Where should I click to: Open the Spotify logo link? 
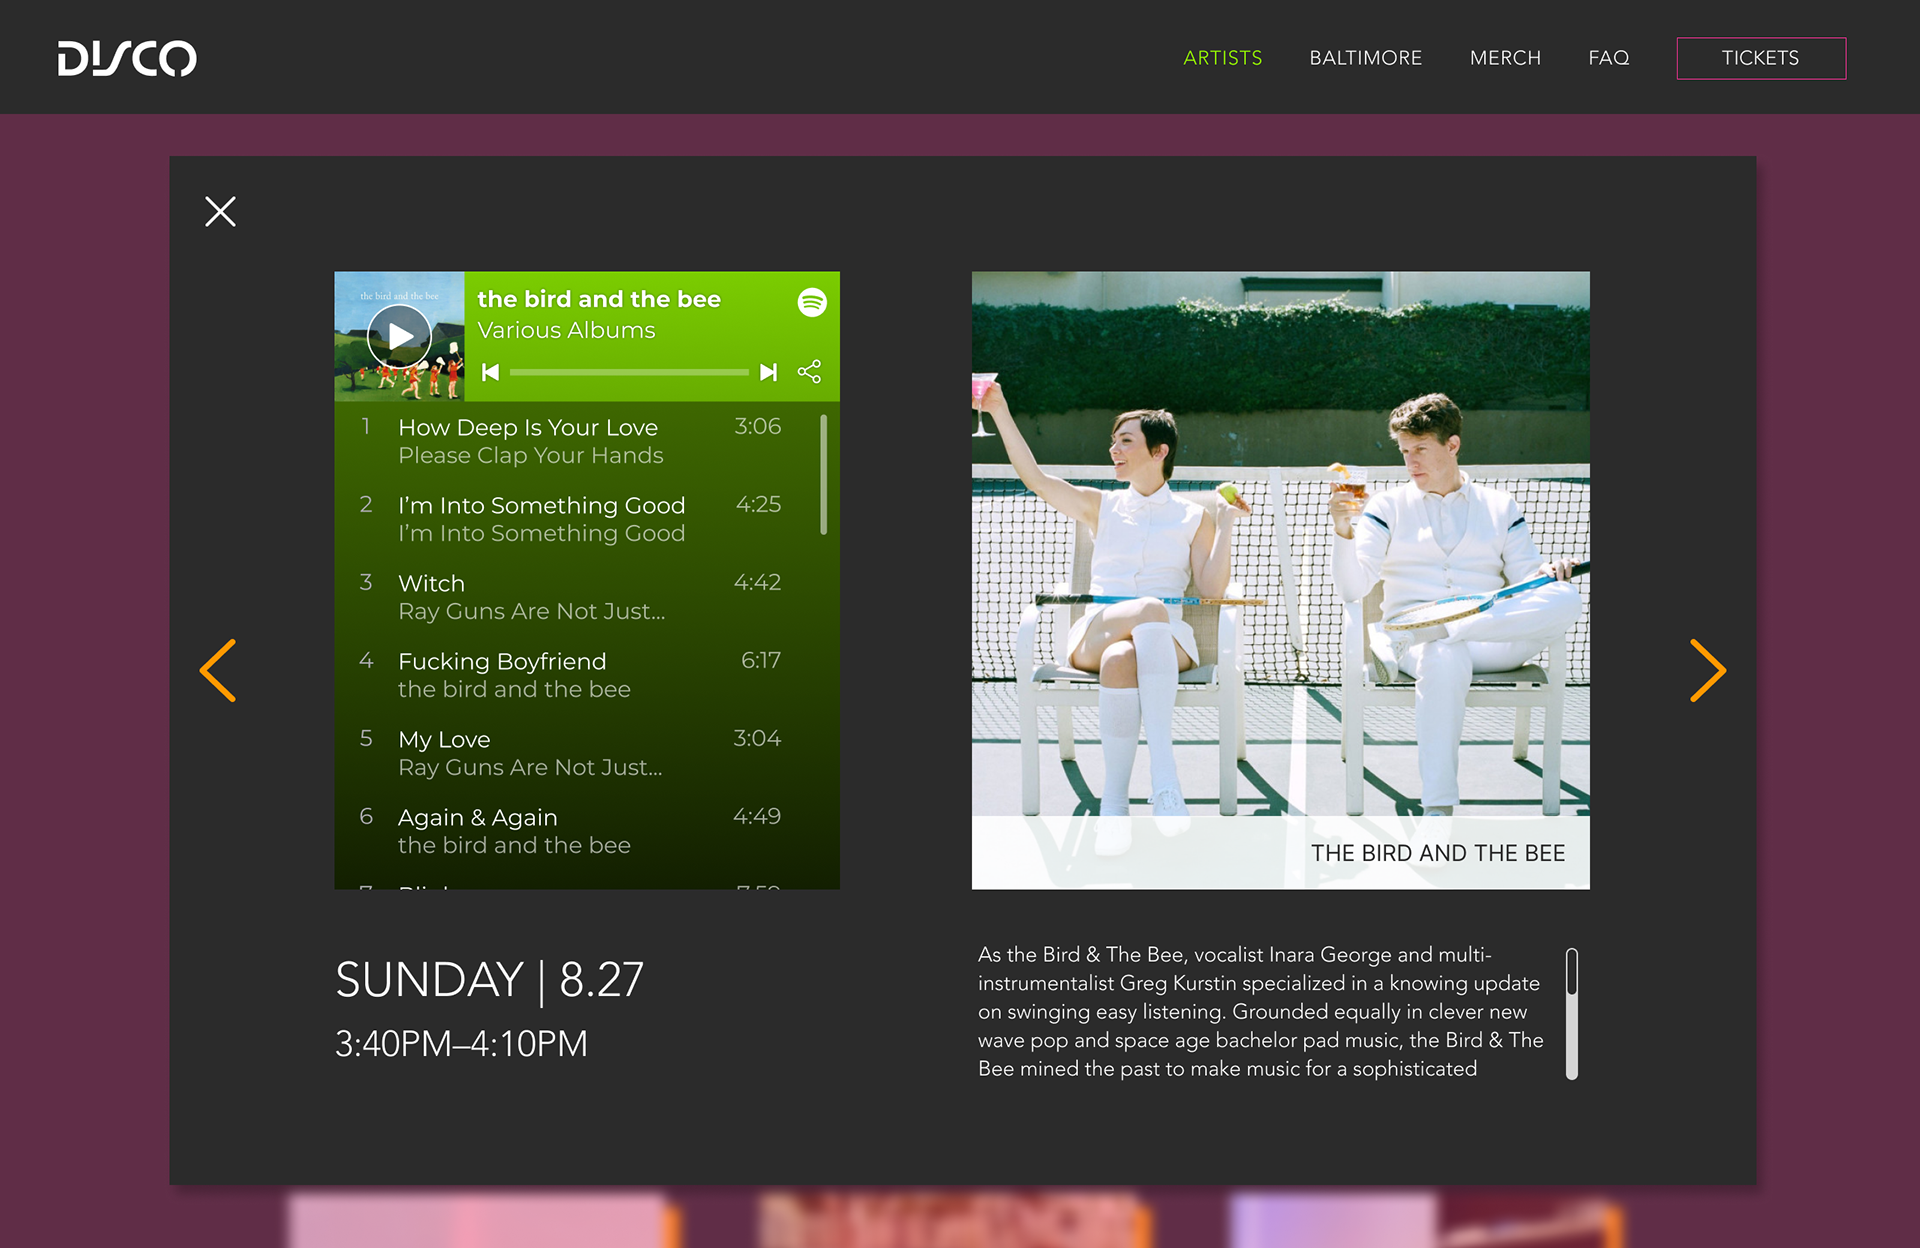pyautogui.click(x=812, y=301)
